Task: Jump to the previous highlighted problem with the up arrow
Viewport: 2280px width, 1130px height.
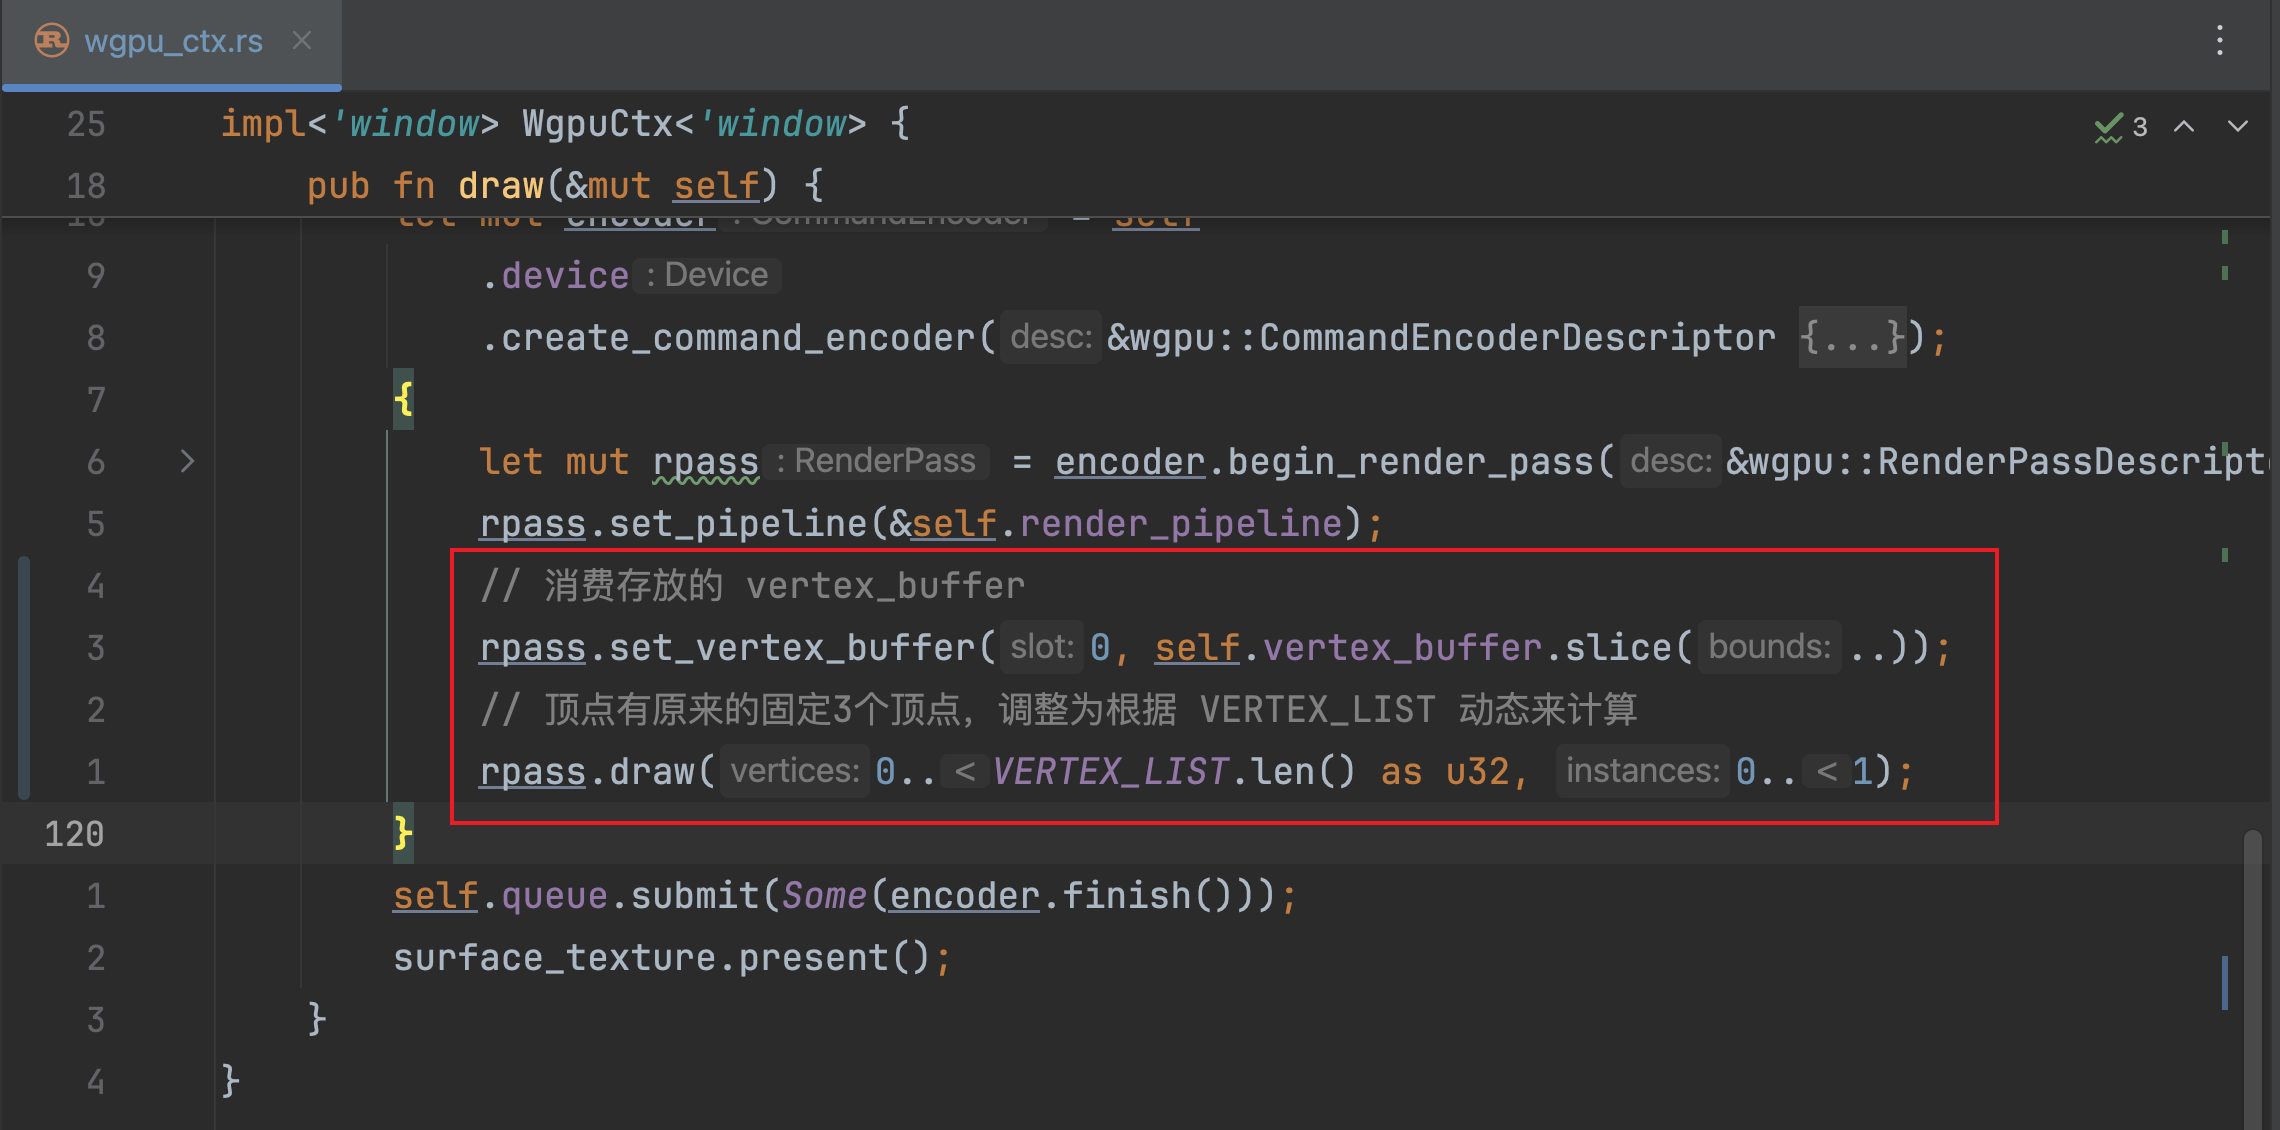Action: 2185,127
